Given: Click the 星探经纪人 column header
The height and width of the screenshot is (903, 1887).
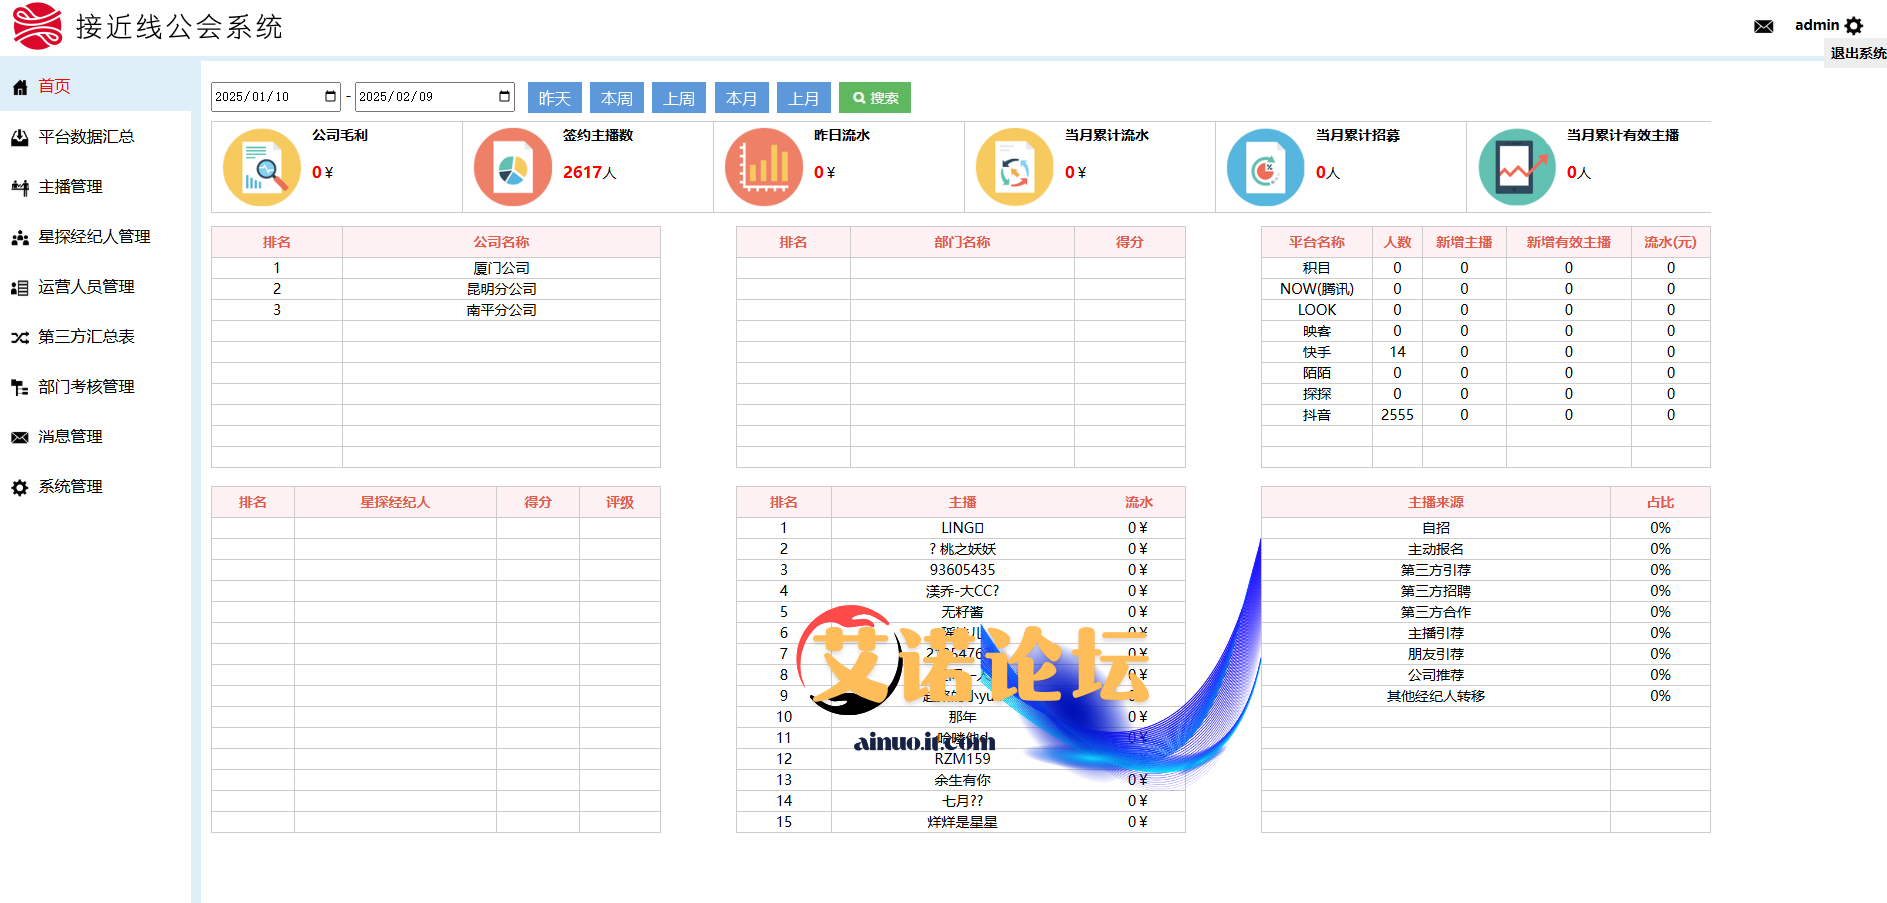Looking at the screenshot, I should click(x=395, y=502).
